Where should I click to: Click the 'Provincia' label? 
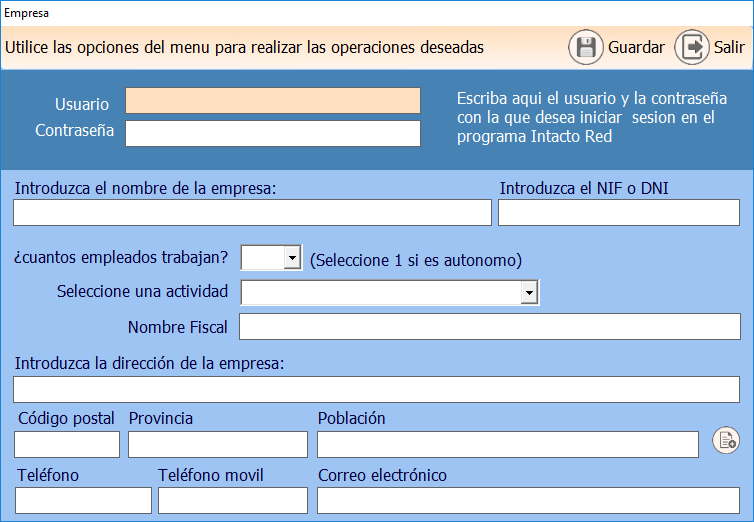pos(161,419)
